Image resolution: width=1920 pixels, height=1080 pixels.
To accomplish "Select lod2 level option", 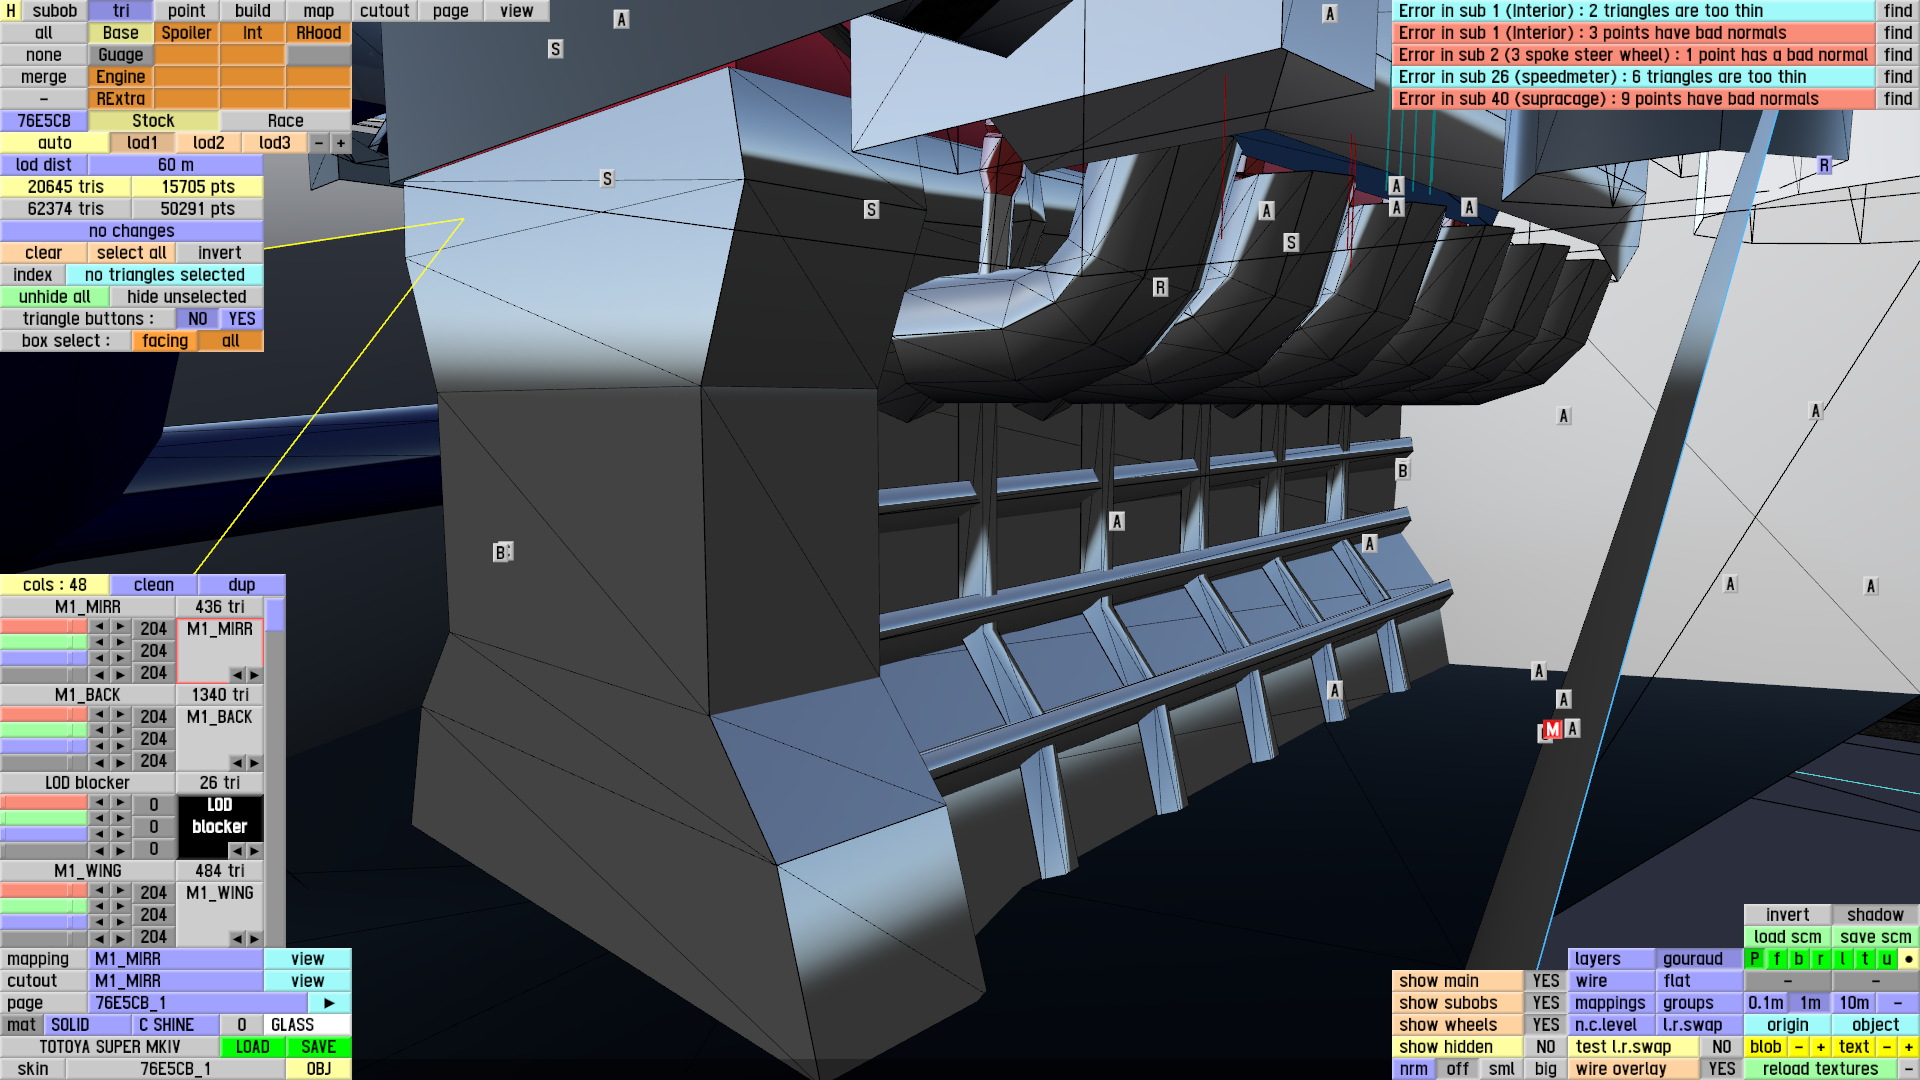I will 209,143.
